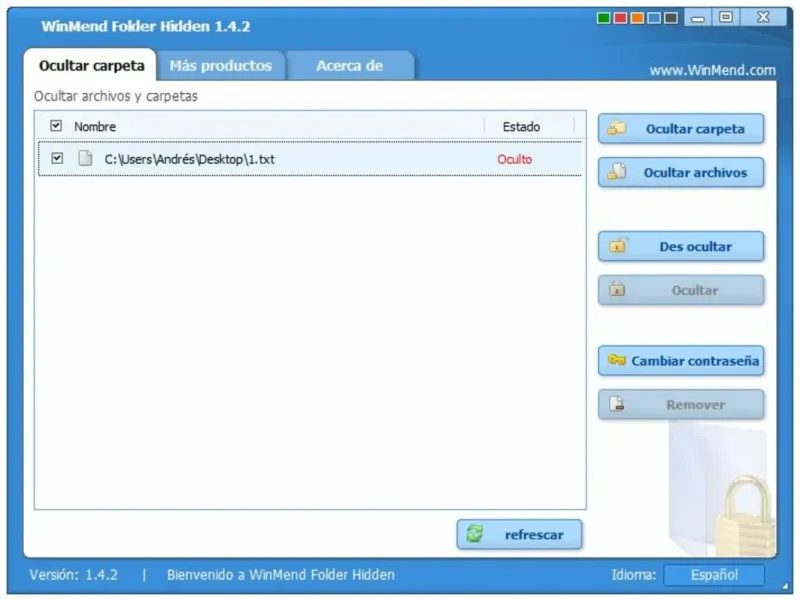Maximize the WinMend window
Viewport: 800px width, 600px height.
point(726,17)
